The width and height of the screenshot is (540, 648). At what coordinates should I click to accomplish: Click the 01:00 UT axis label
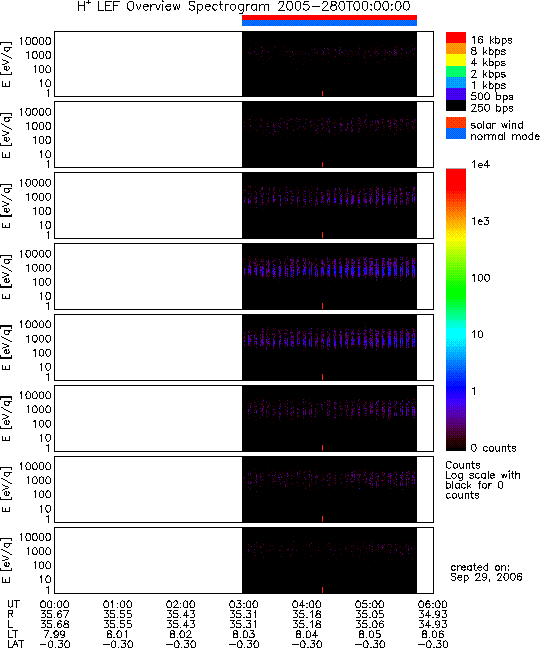coord(118,605)
